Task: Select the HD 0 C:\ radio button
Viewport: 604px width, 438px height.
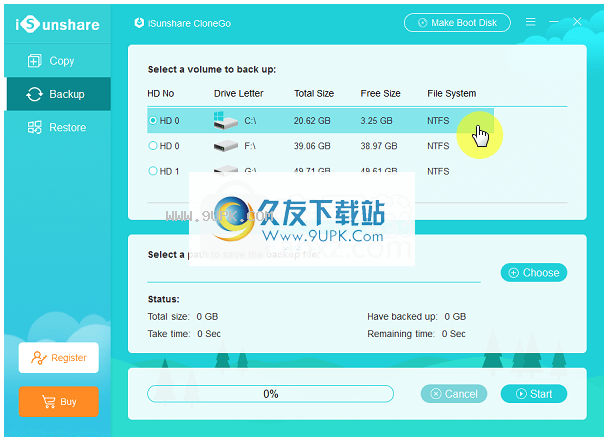Action: pyautogui.click(x=153, y=121)
